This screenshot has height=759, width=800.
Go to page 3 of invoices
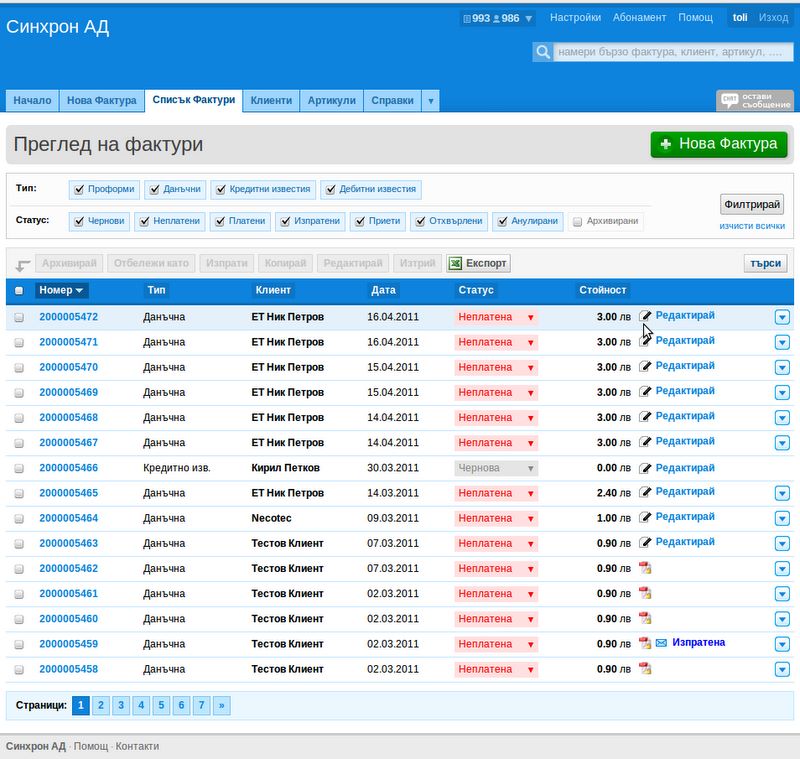click(x=121, y=705)
